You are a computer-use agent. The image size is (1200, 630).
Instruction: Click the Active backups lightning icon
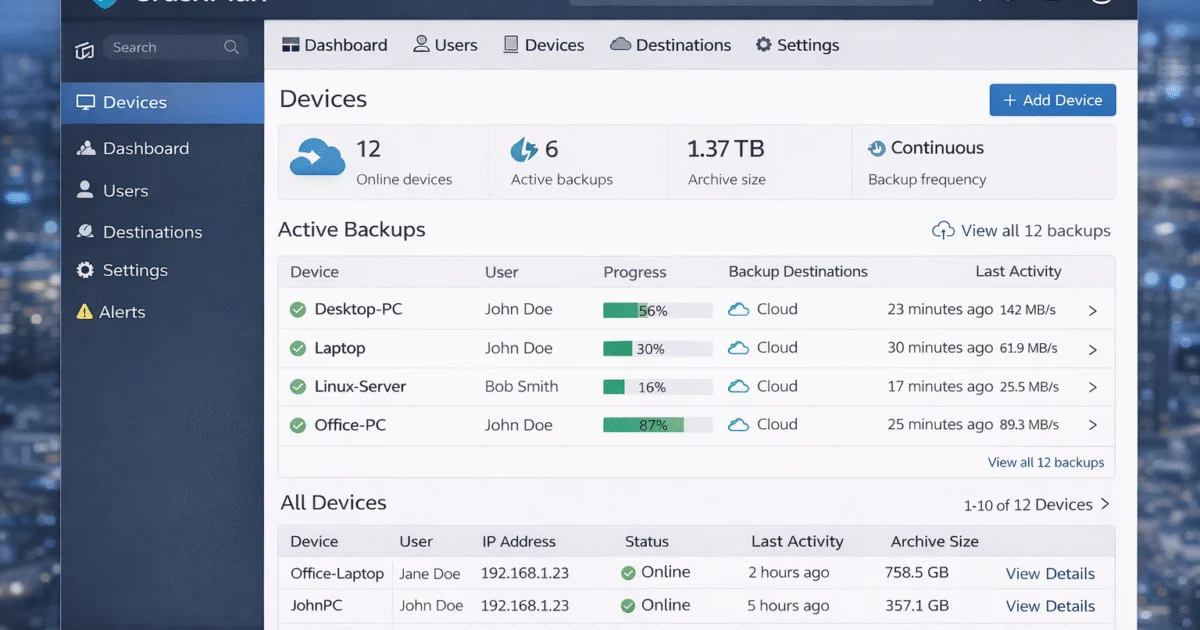coord(524,151)
